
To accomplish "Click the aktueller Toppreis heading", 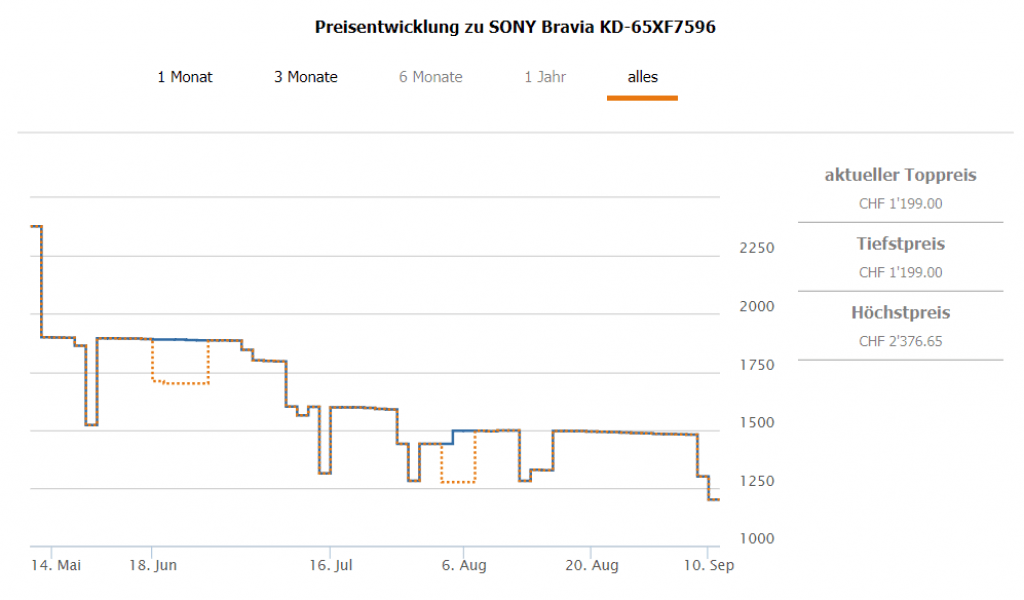I will 900,175.
